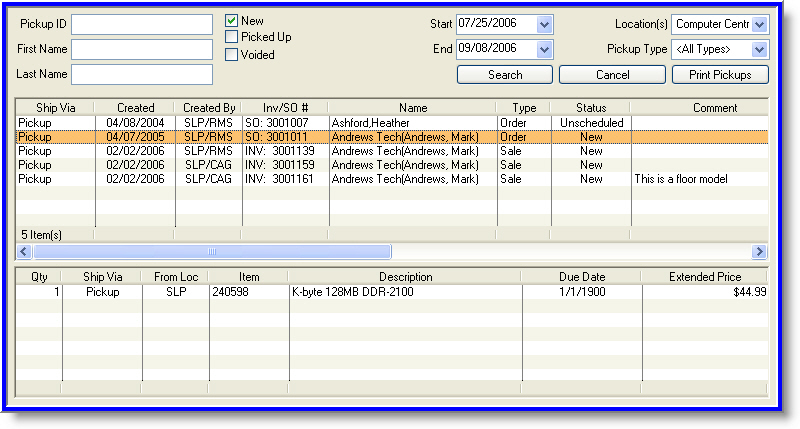Expand the Pickup Type dropdown

[760, 49]
